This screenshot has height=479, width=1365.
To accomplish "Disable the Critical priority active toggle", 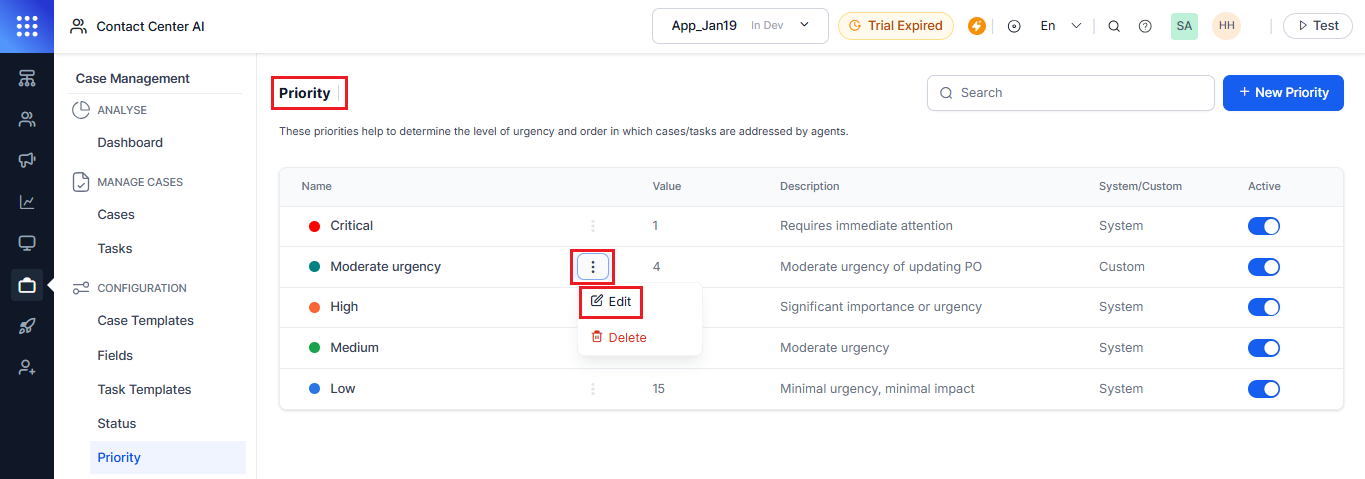I will pyautogui.click(x=1263, y=226).
